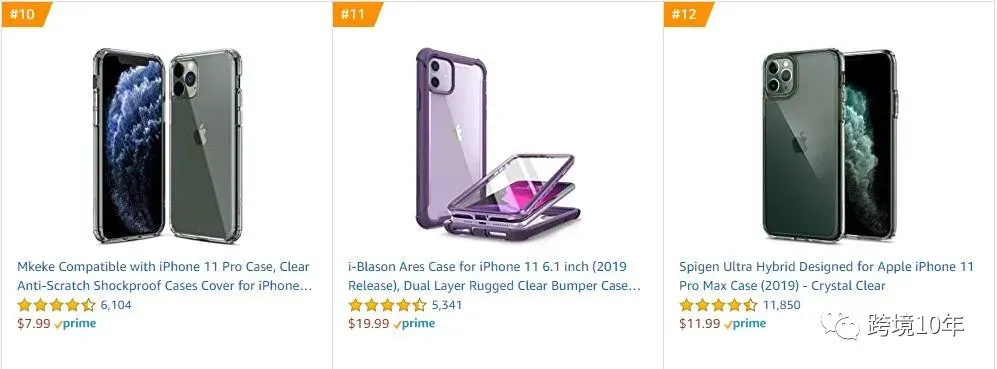This screenshot has height=369, width=997.
Task: Click the #12 rank badge
Action: pyautogui.click(x=688, y=15)
